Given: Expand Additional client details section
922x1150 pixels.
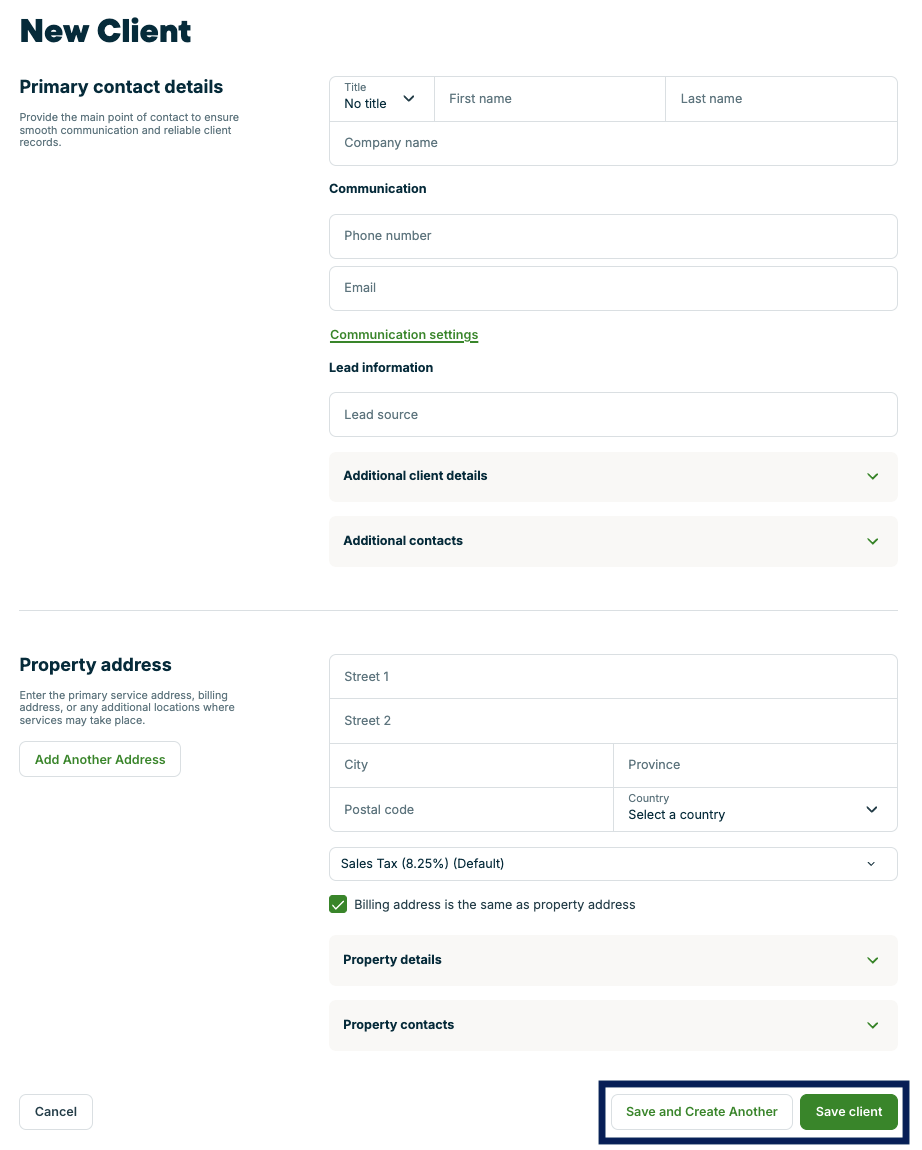Looking at the screenshot, I should pyautogui.click(x=612, y=476).
